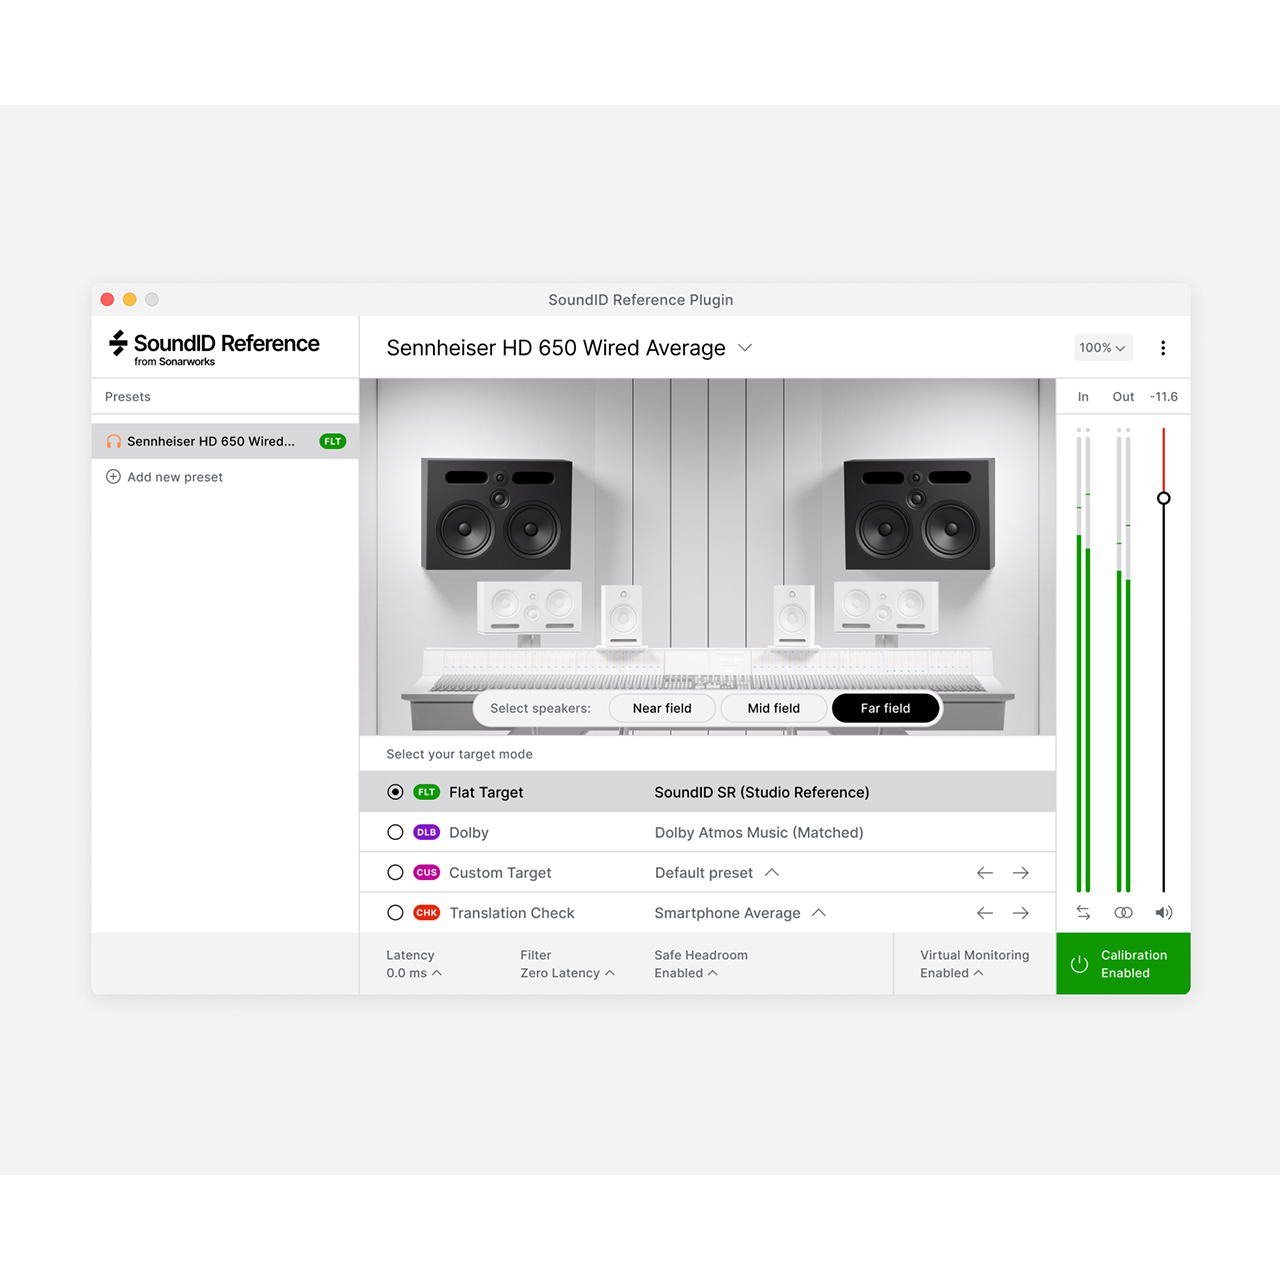
Task: Click the output volume slider handle
Action: point(1163,498)
